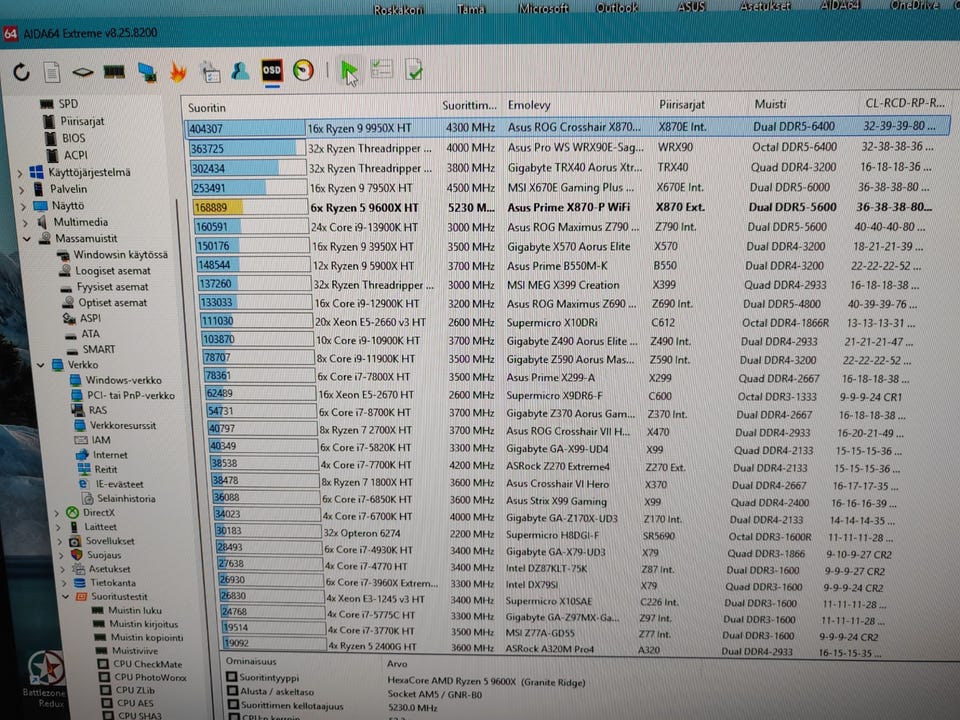Image resolution: width=960 pixels, height=720 pixels.
Task: Toggle the OSD panel icon
Action: [272, 70]
